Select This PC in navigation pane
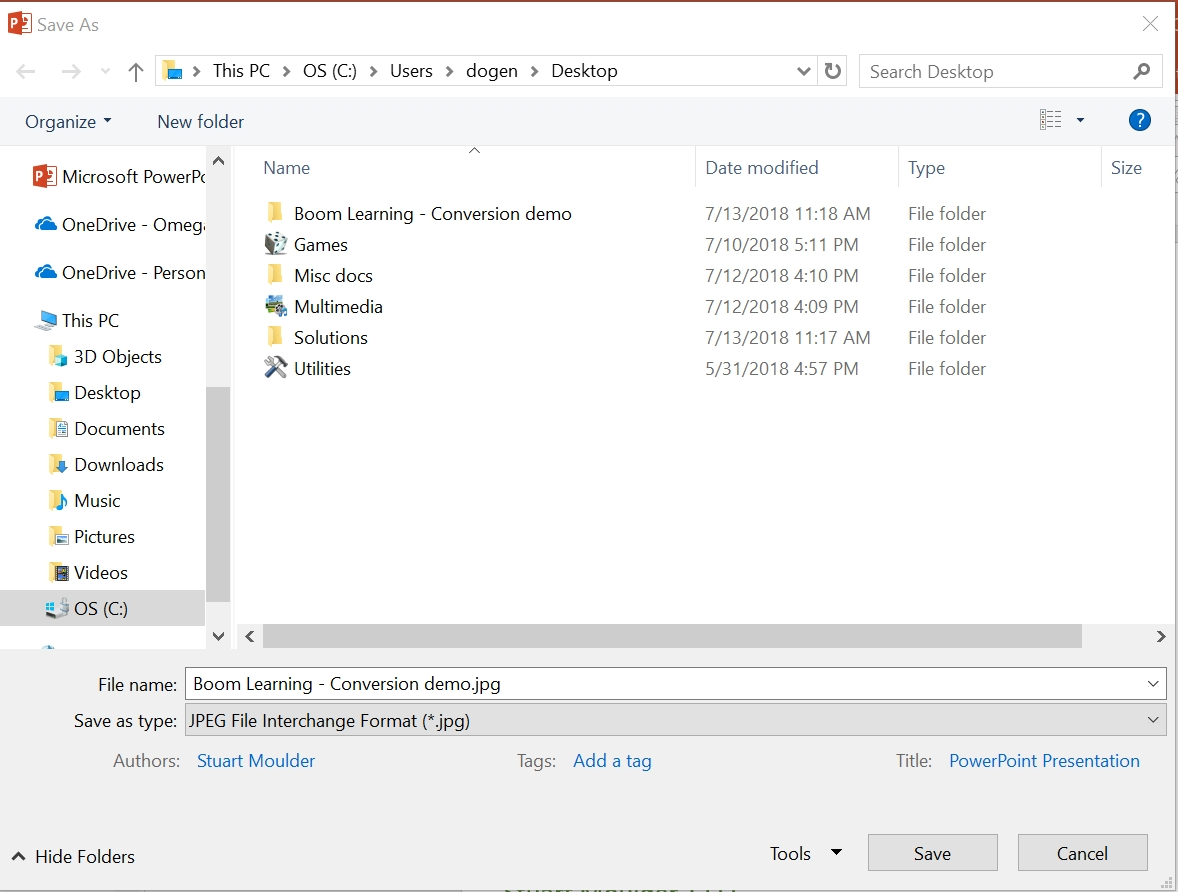 coord(77,321)
